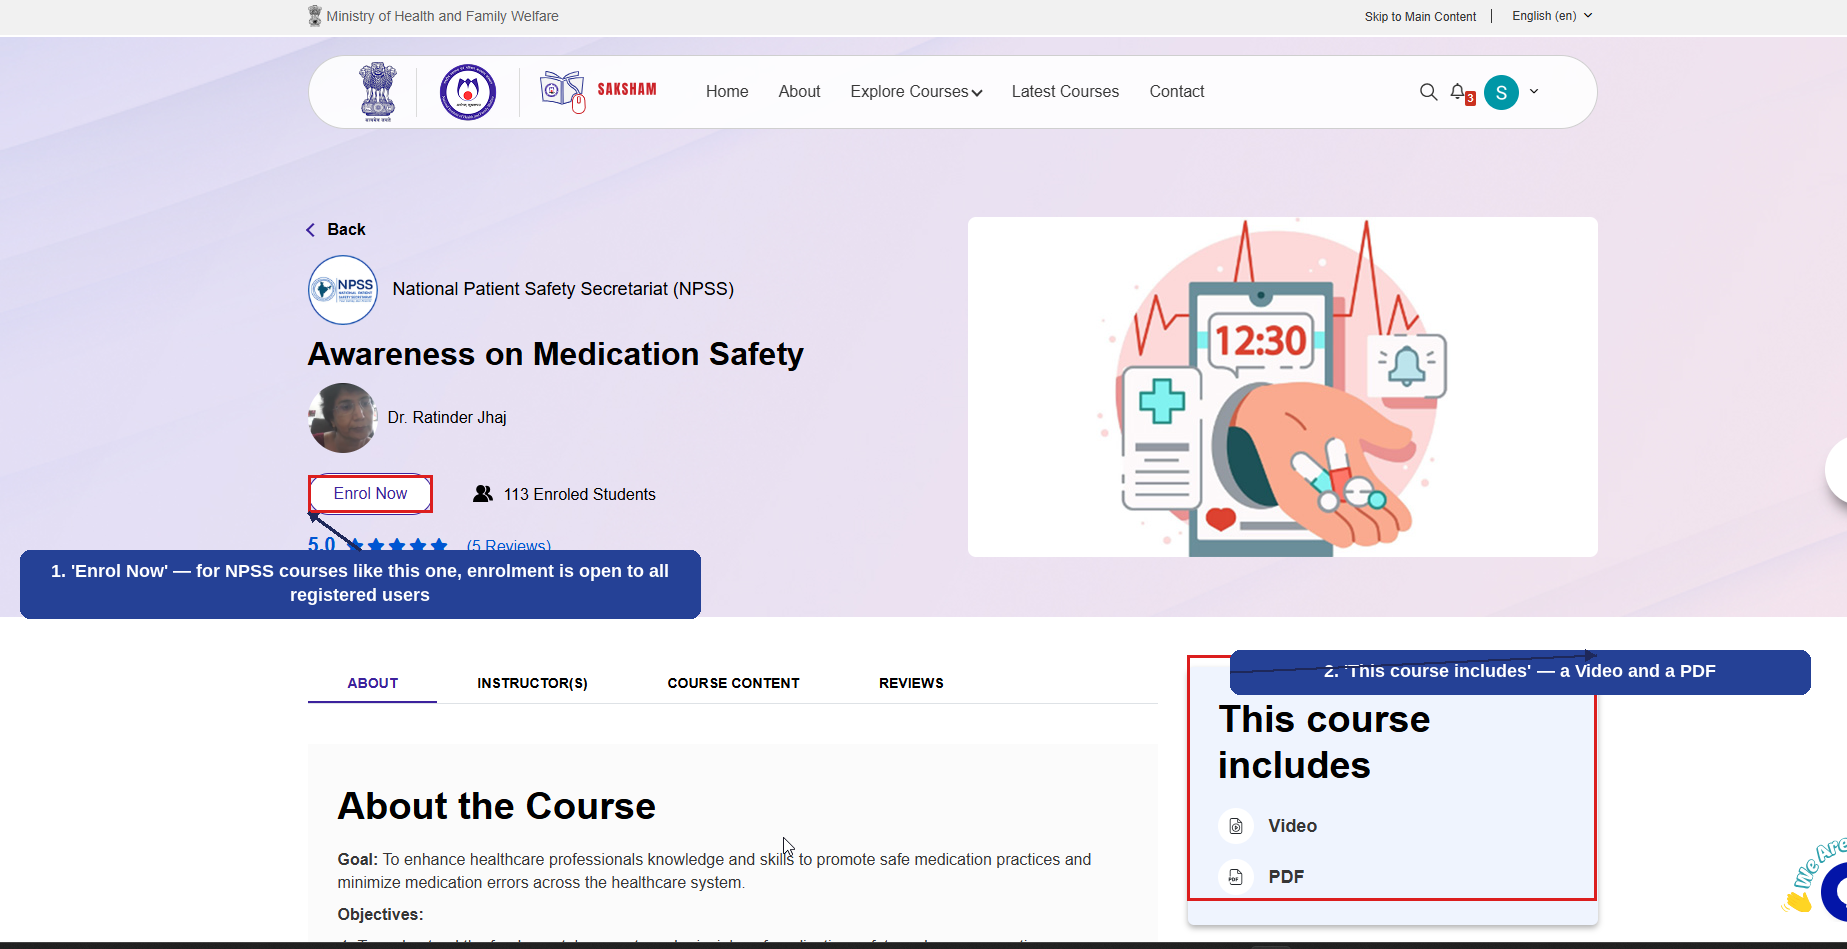Screen dimensions: 1847x949
Task: Open the About navigation item
Action: click(799, 92)
